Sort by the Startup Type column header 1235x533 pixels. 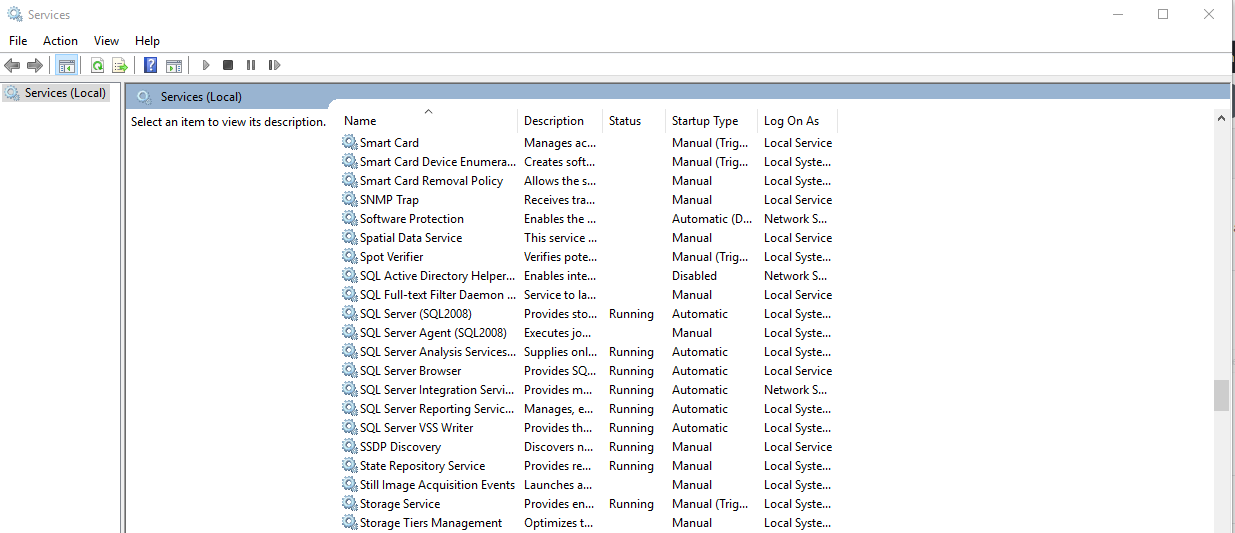coord(711,121)
